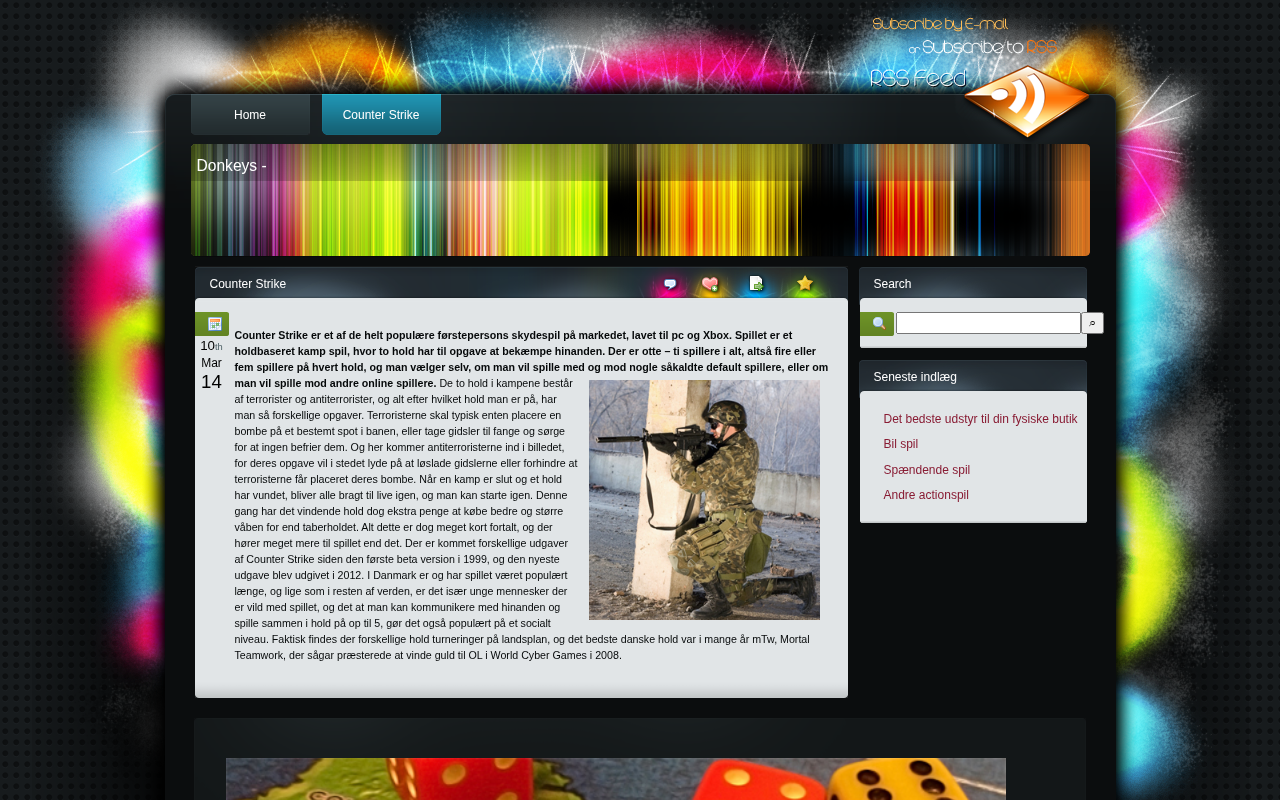Click the Counter Strike post title
Viewport: 1280px width, 800px height.
(248, 284)
